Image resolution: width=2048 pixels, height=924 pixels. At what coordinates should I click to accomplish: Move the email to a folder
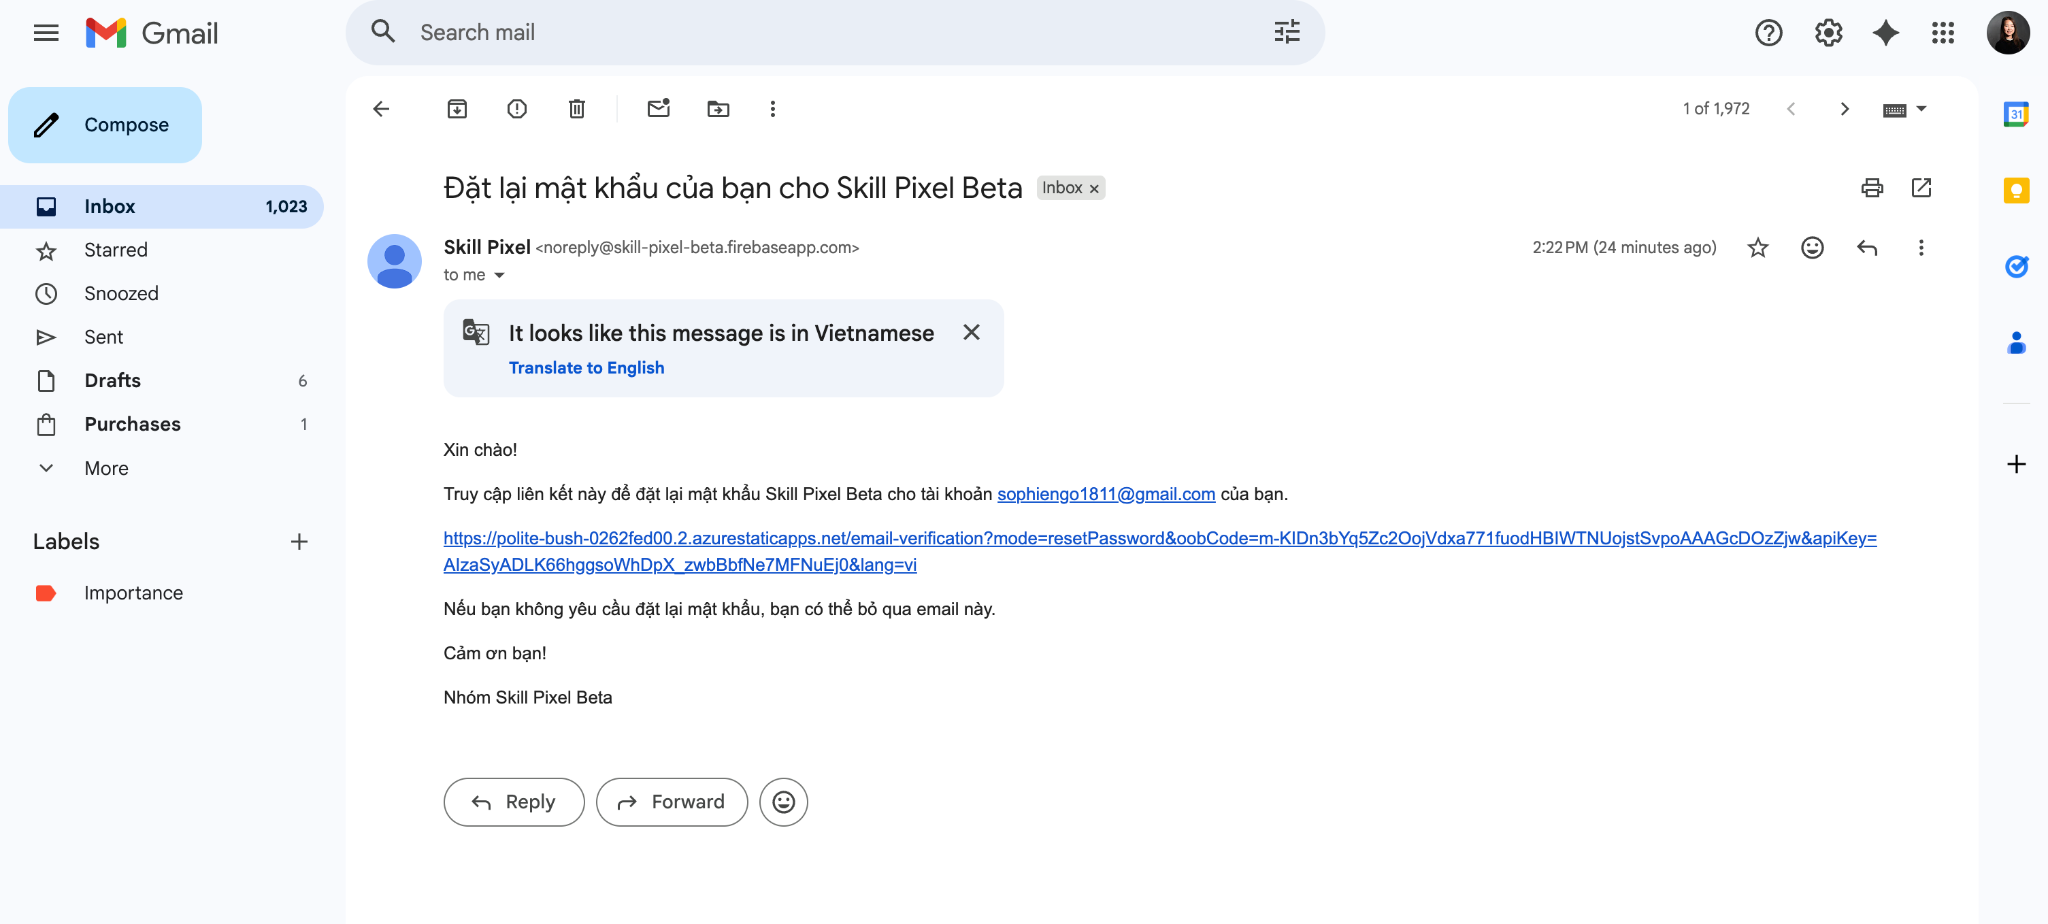[718, 109]
